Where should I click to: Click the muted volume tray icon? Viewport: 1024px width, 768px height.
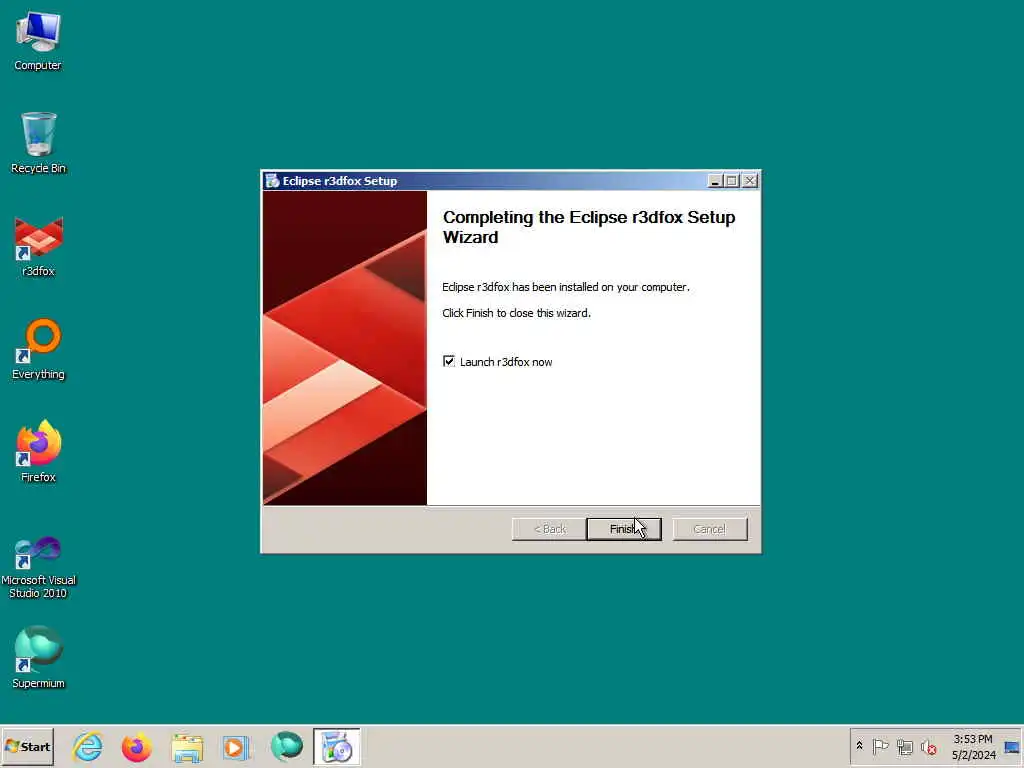click(x=929, y=746)
